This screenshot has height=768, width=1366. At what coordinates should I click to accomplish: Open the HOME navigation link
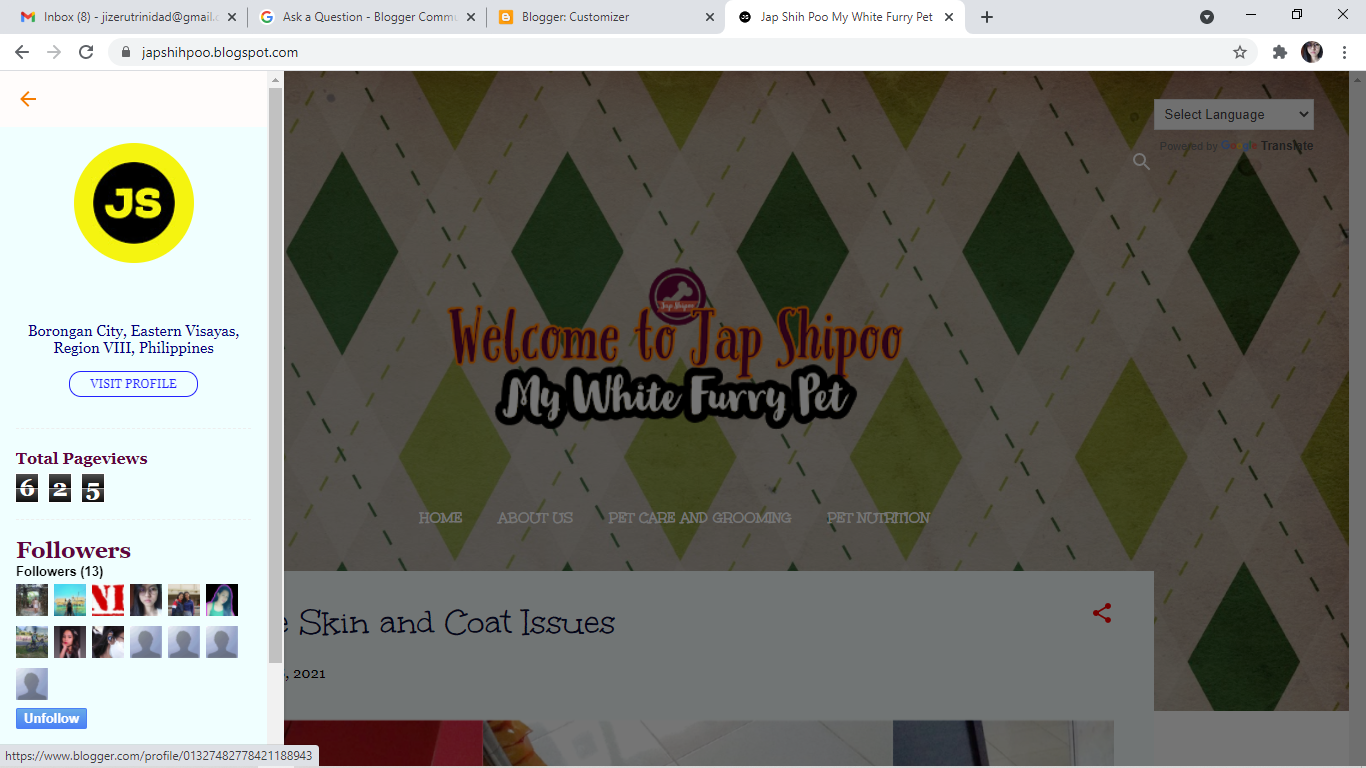click(x=440, y=518)
